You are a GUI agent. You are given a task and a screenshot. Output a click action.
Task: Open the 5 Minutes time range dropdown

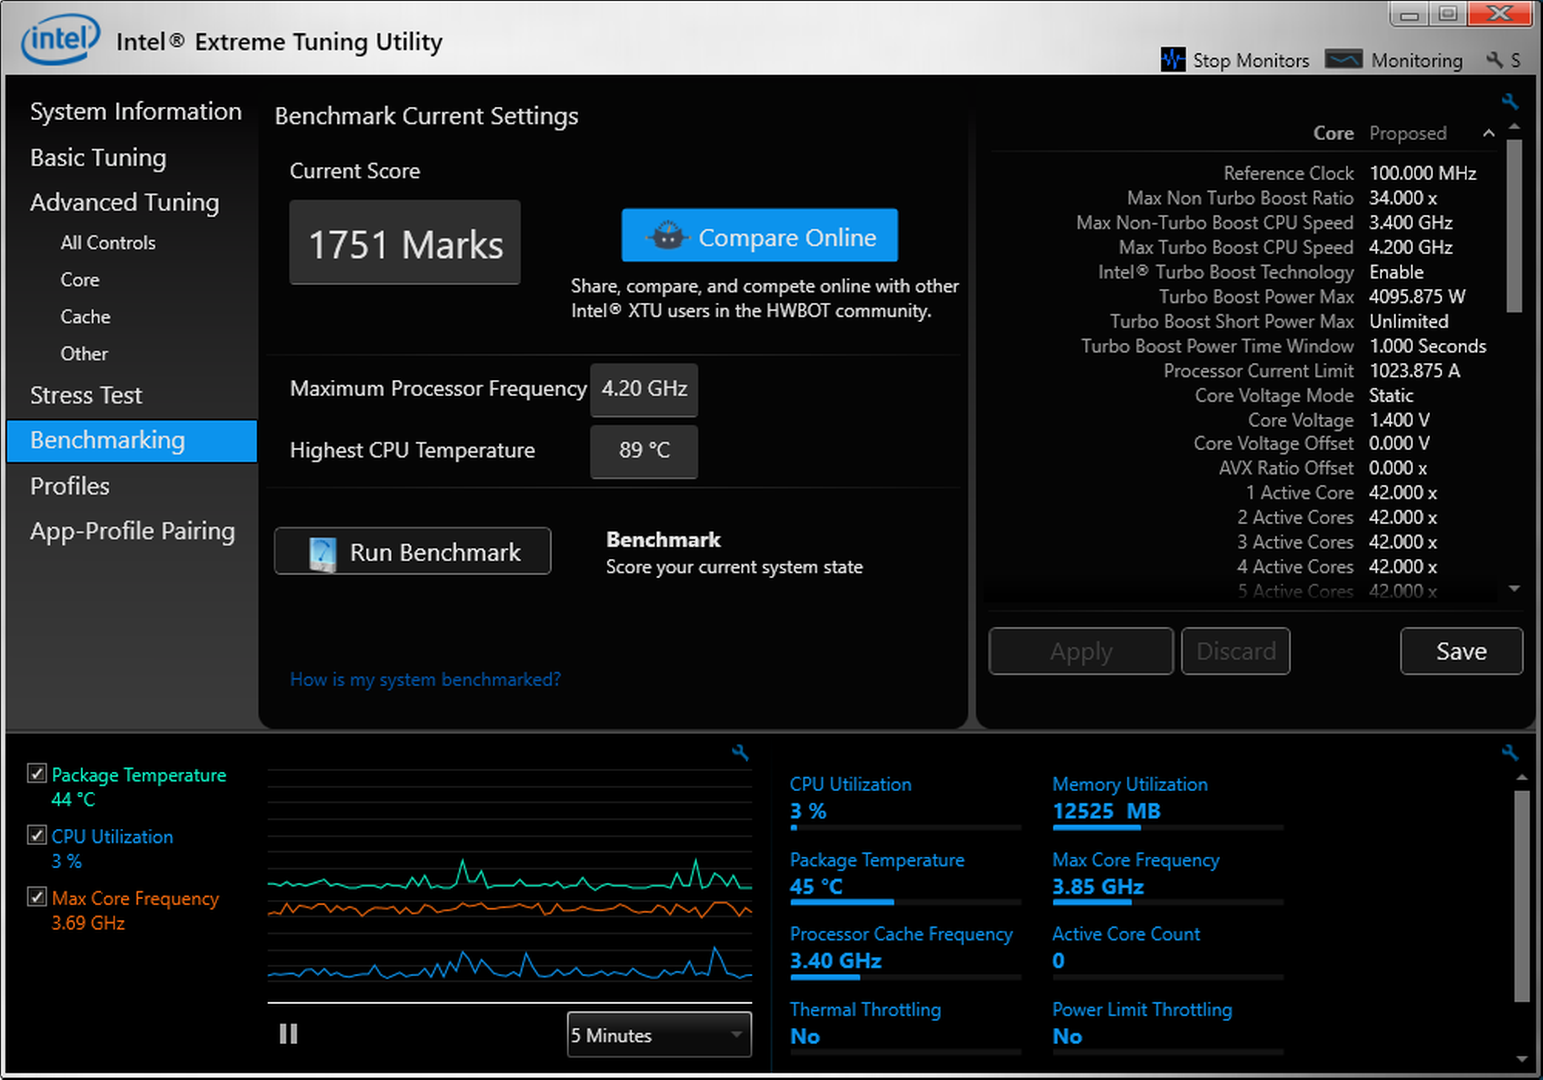(659, 1035)
